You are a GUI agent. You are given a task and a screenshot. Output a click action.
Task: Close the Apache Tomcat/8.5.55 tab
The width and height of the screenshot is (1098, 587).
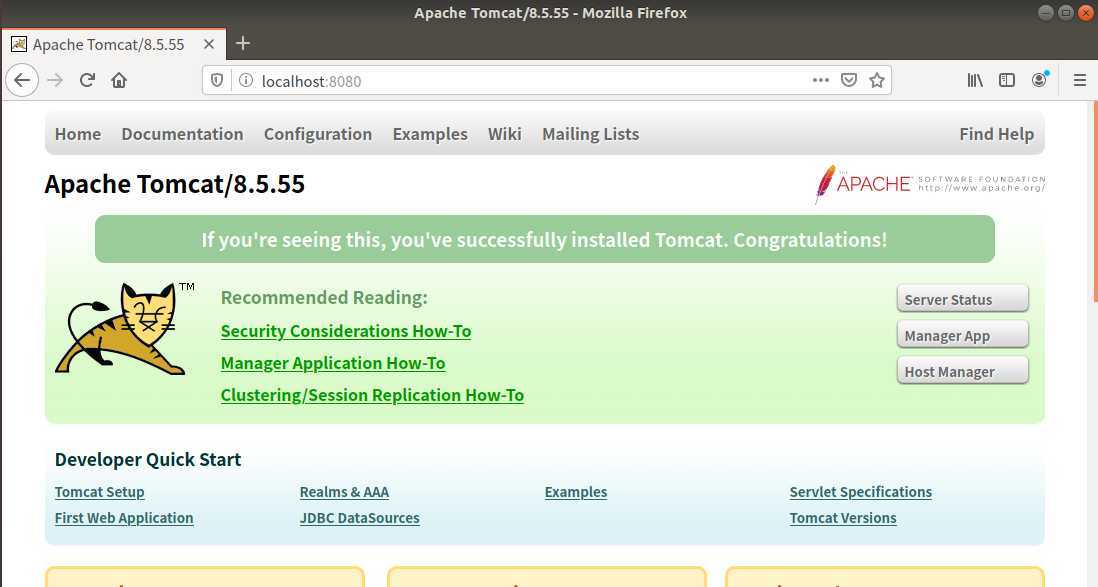pyautogui.click(x=209, y=44)
